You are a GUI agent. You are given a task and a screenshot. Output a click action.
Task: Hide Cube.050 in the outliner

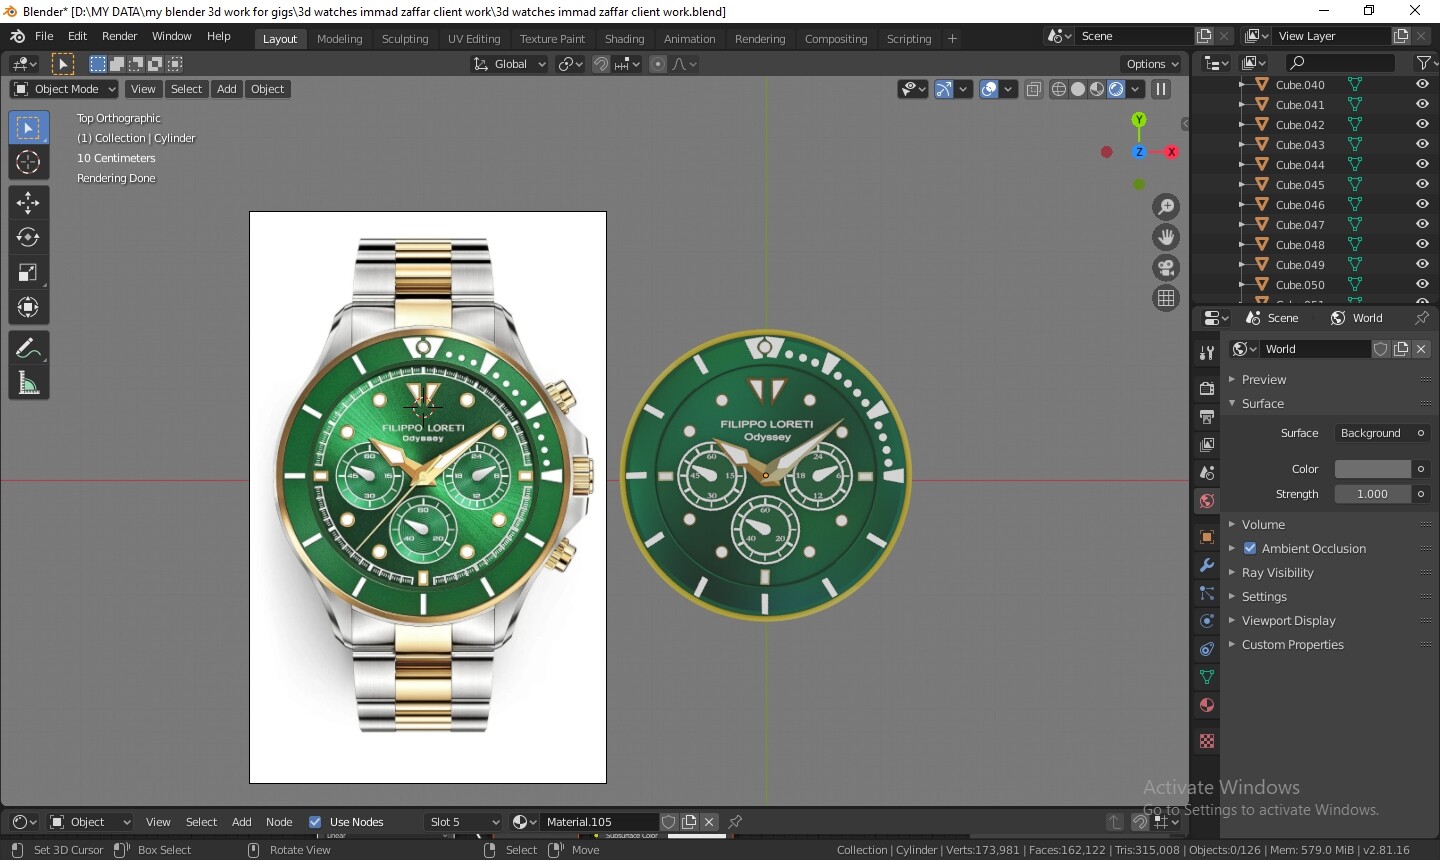[x=1422, y=285]
